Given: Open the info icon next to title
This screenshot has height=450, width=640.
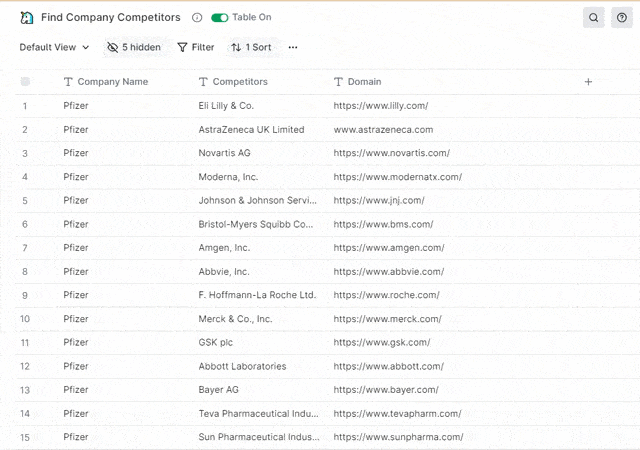Looking at the screenshot, I should pyautogui.click(x=197, y=18).
